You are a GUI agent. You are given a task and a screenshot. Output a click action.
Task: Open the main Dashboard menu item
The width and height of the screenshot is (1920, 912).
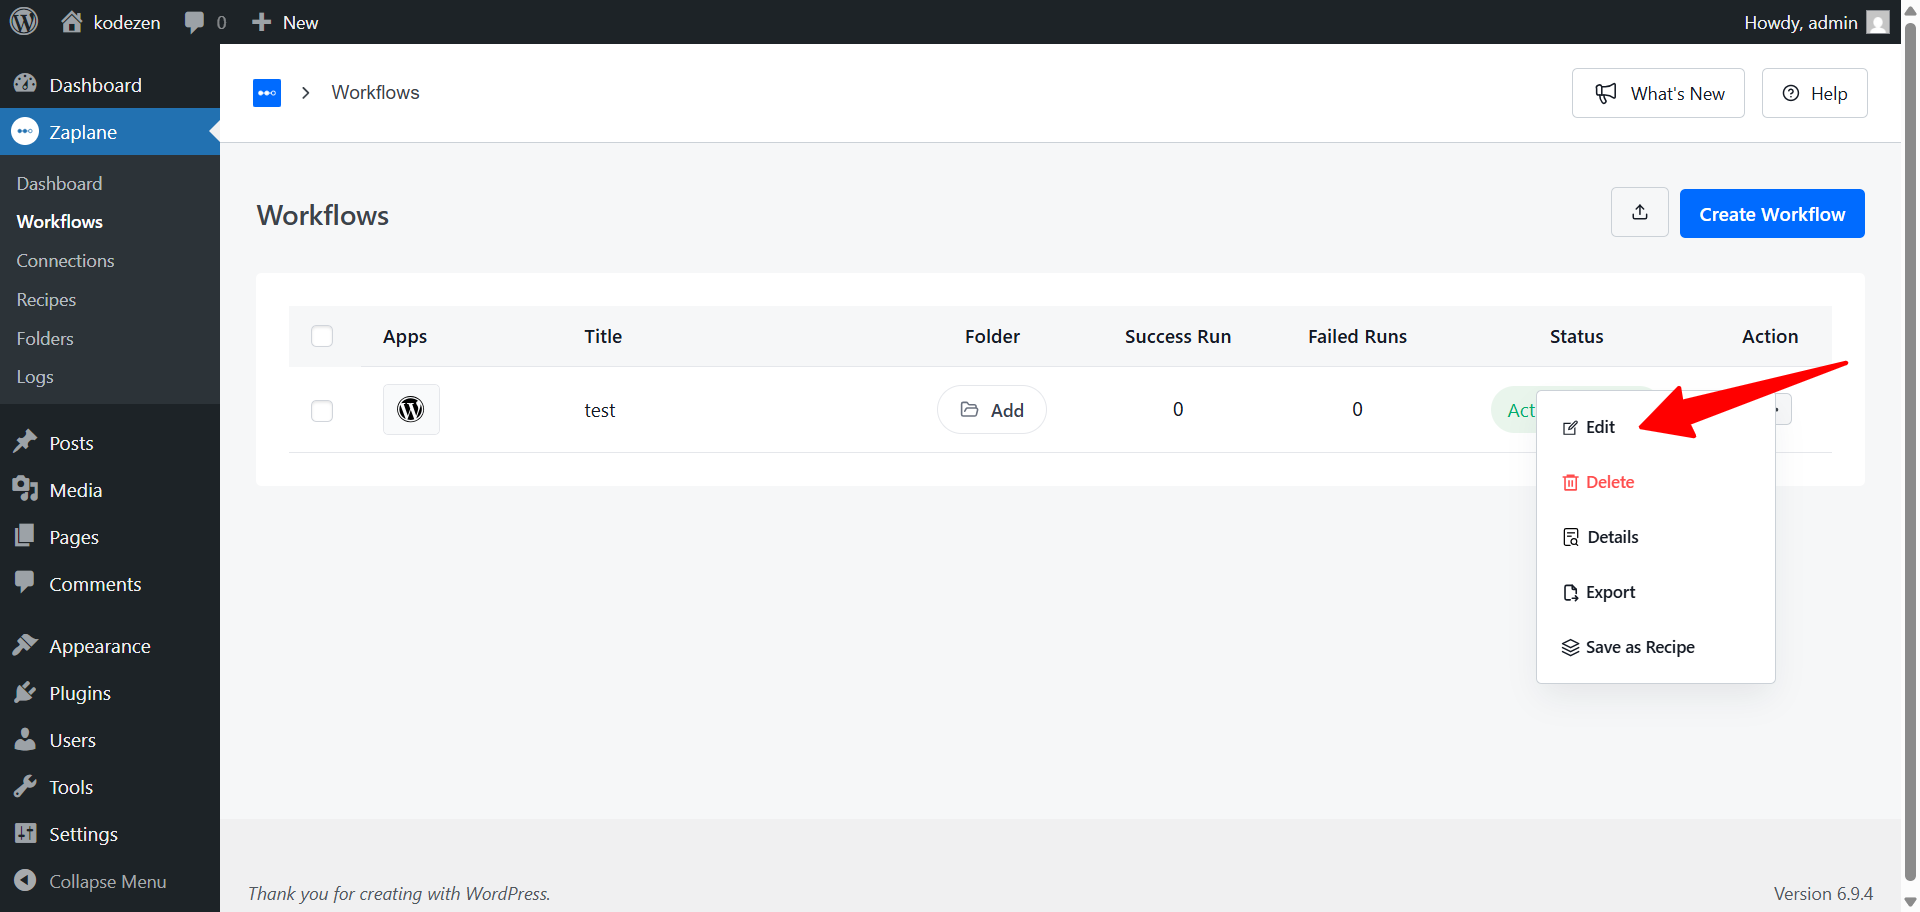pyautogui.click(x=110, y=85)
